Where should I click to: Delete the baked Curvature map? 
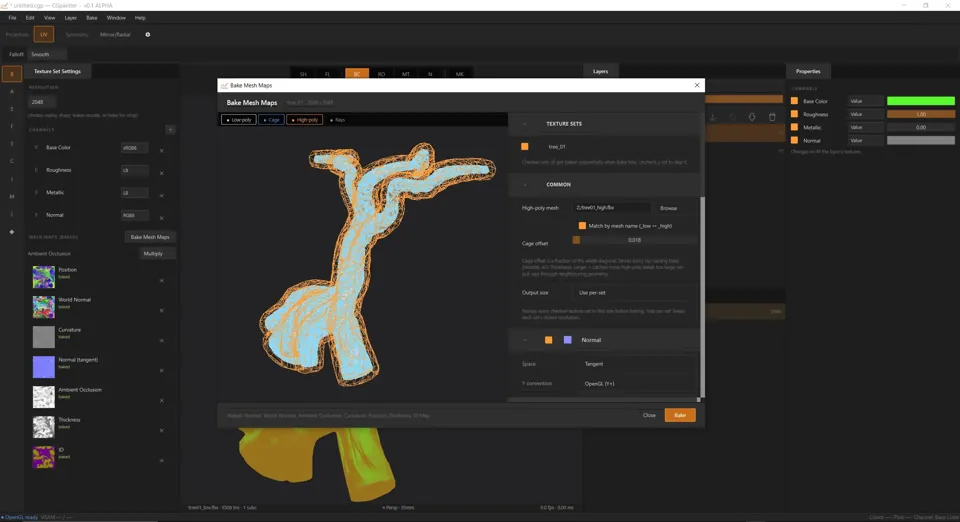tap(162, 340)
